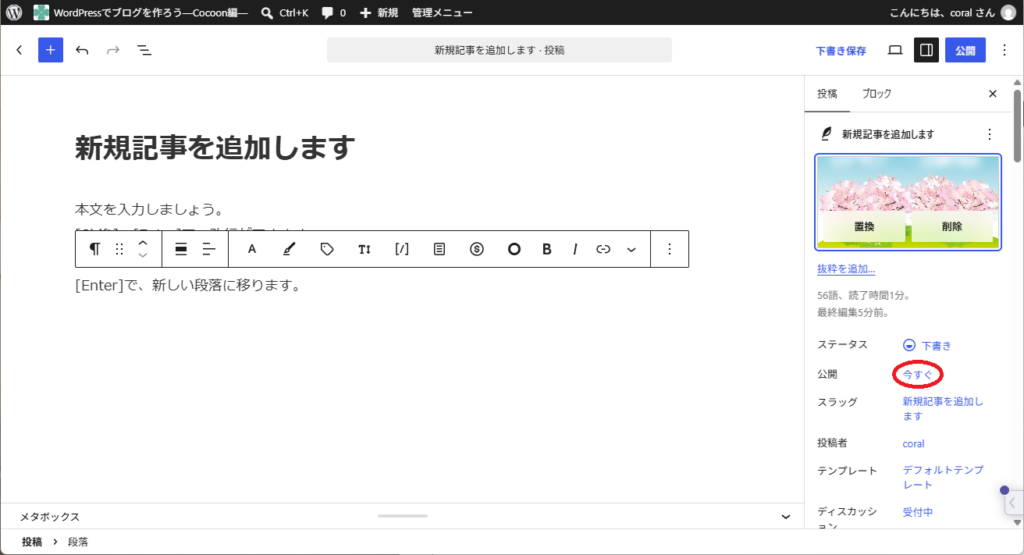Image resolution: width=1024 pixels, height=555 pixels.
Task: Open the site name link in admin bar
Action: (x=141, y=12)
